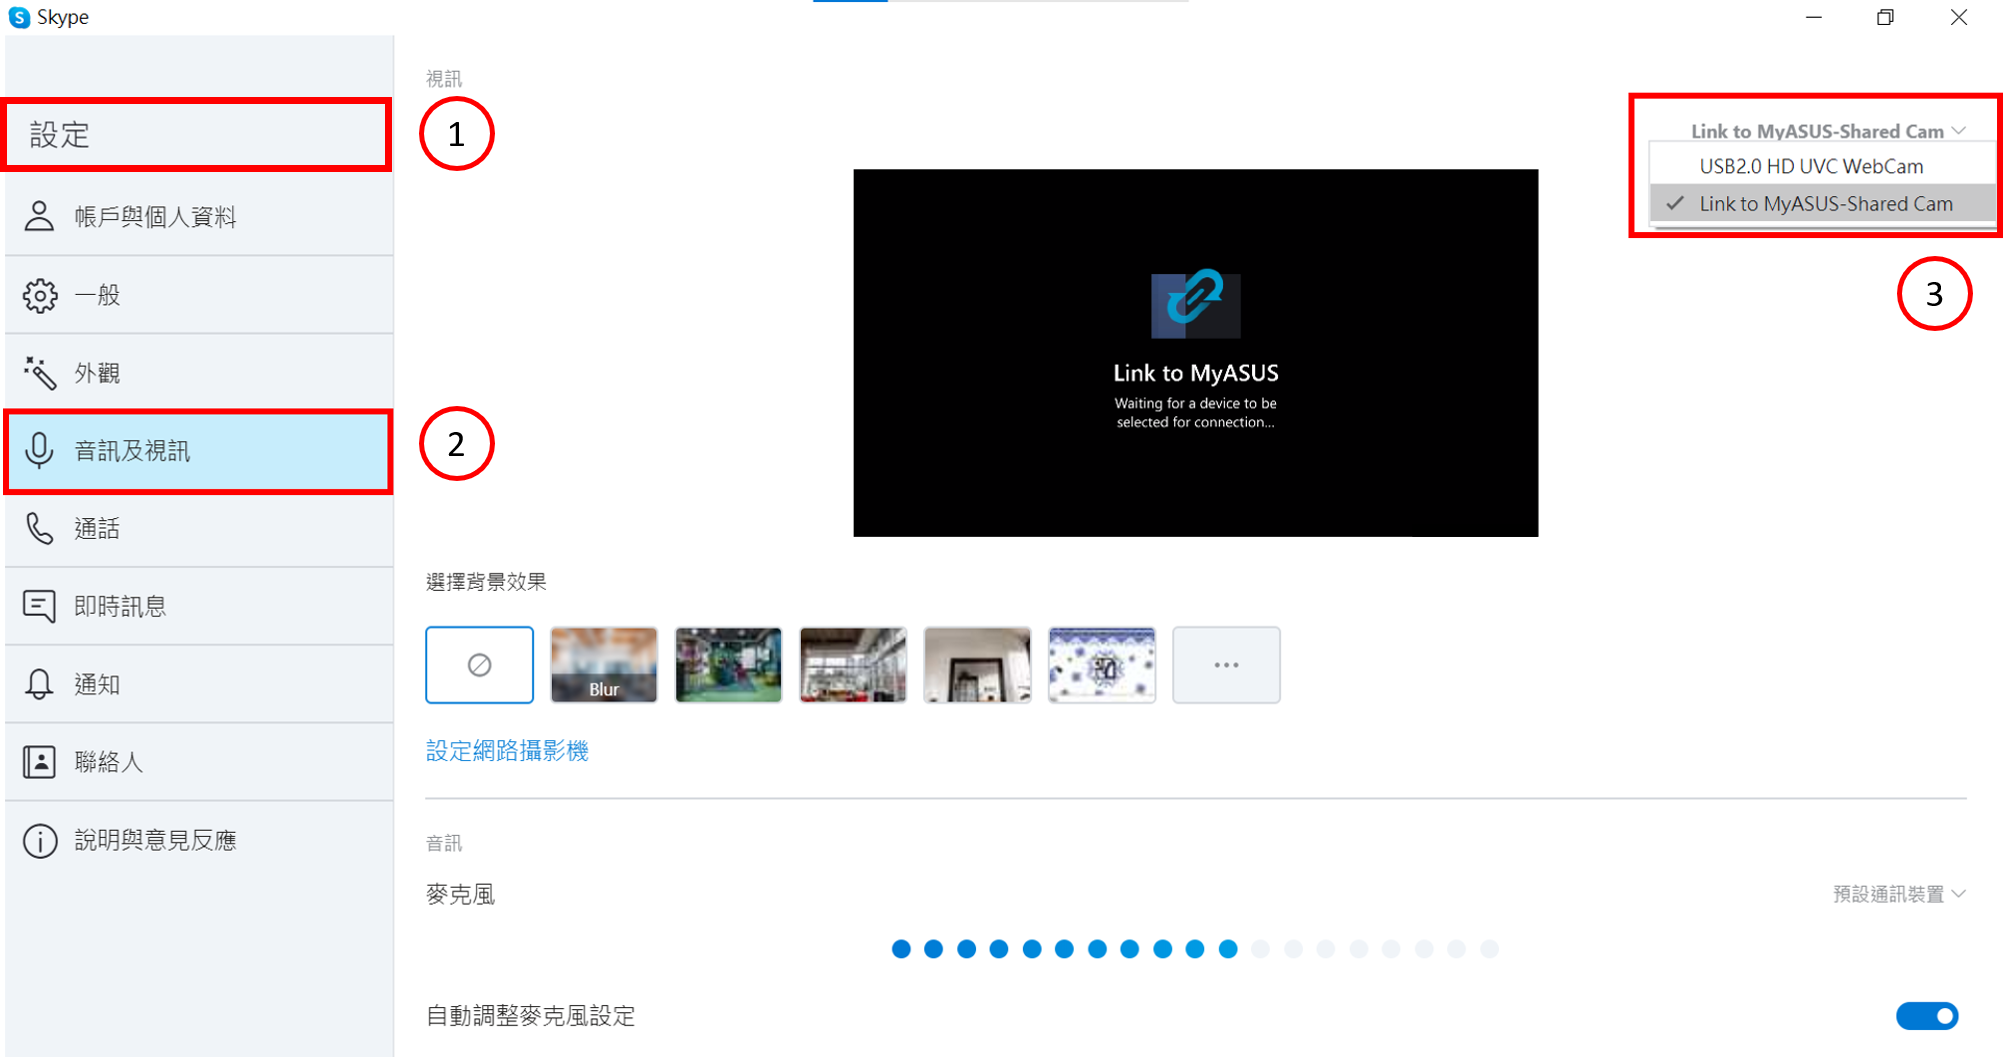Click the microphone level indicator dots
This screenshot has height=1057, width=2003.
(1195, 949)
